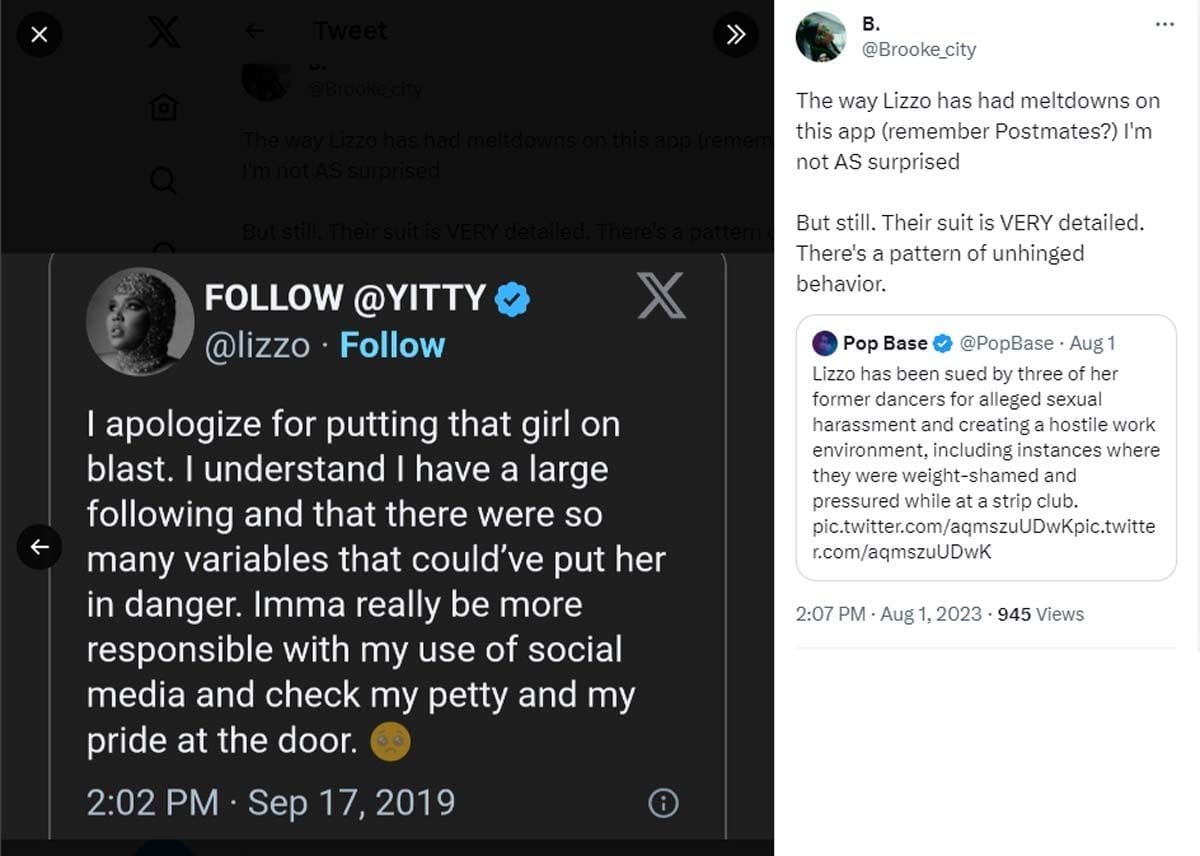The width and height of the screenshot is (1200, 856).
Task: Click the X logo inside the embedded tweet
Action: (662, 298)
